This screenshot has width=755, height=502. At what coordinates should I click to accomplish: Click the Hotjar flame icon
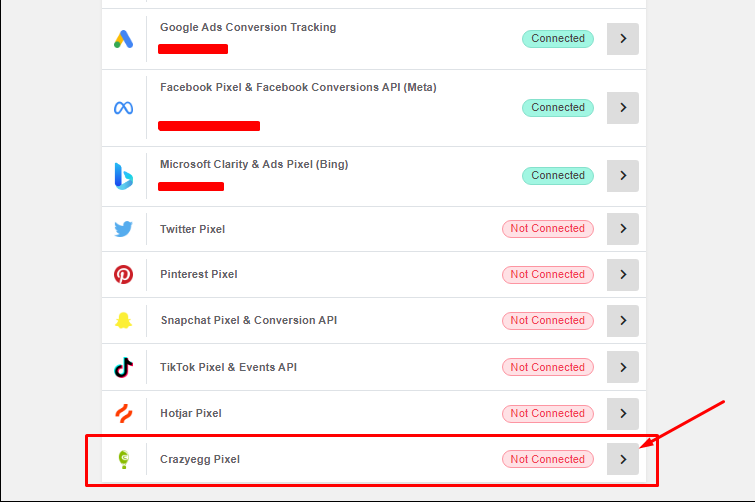point(123,413)
